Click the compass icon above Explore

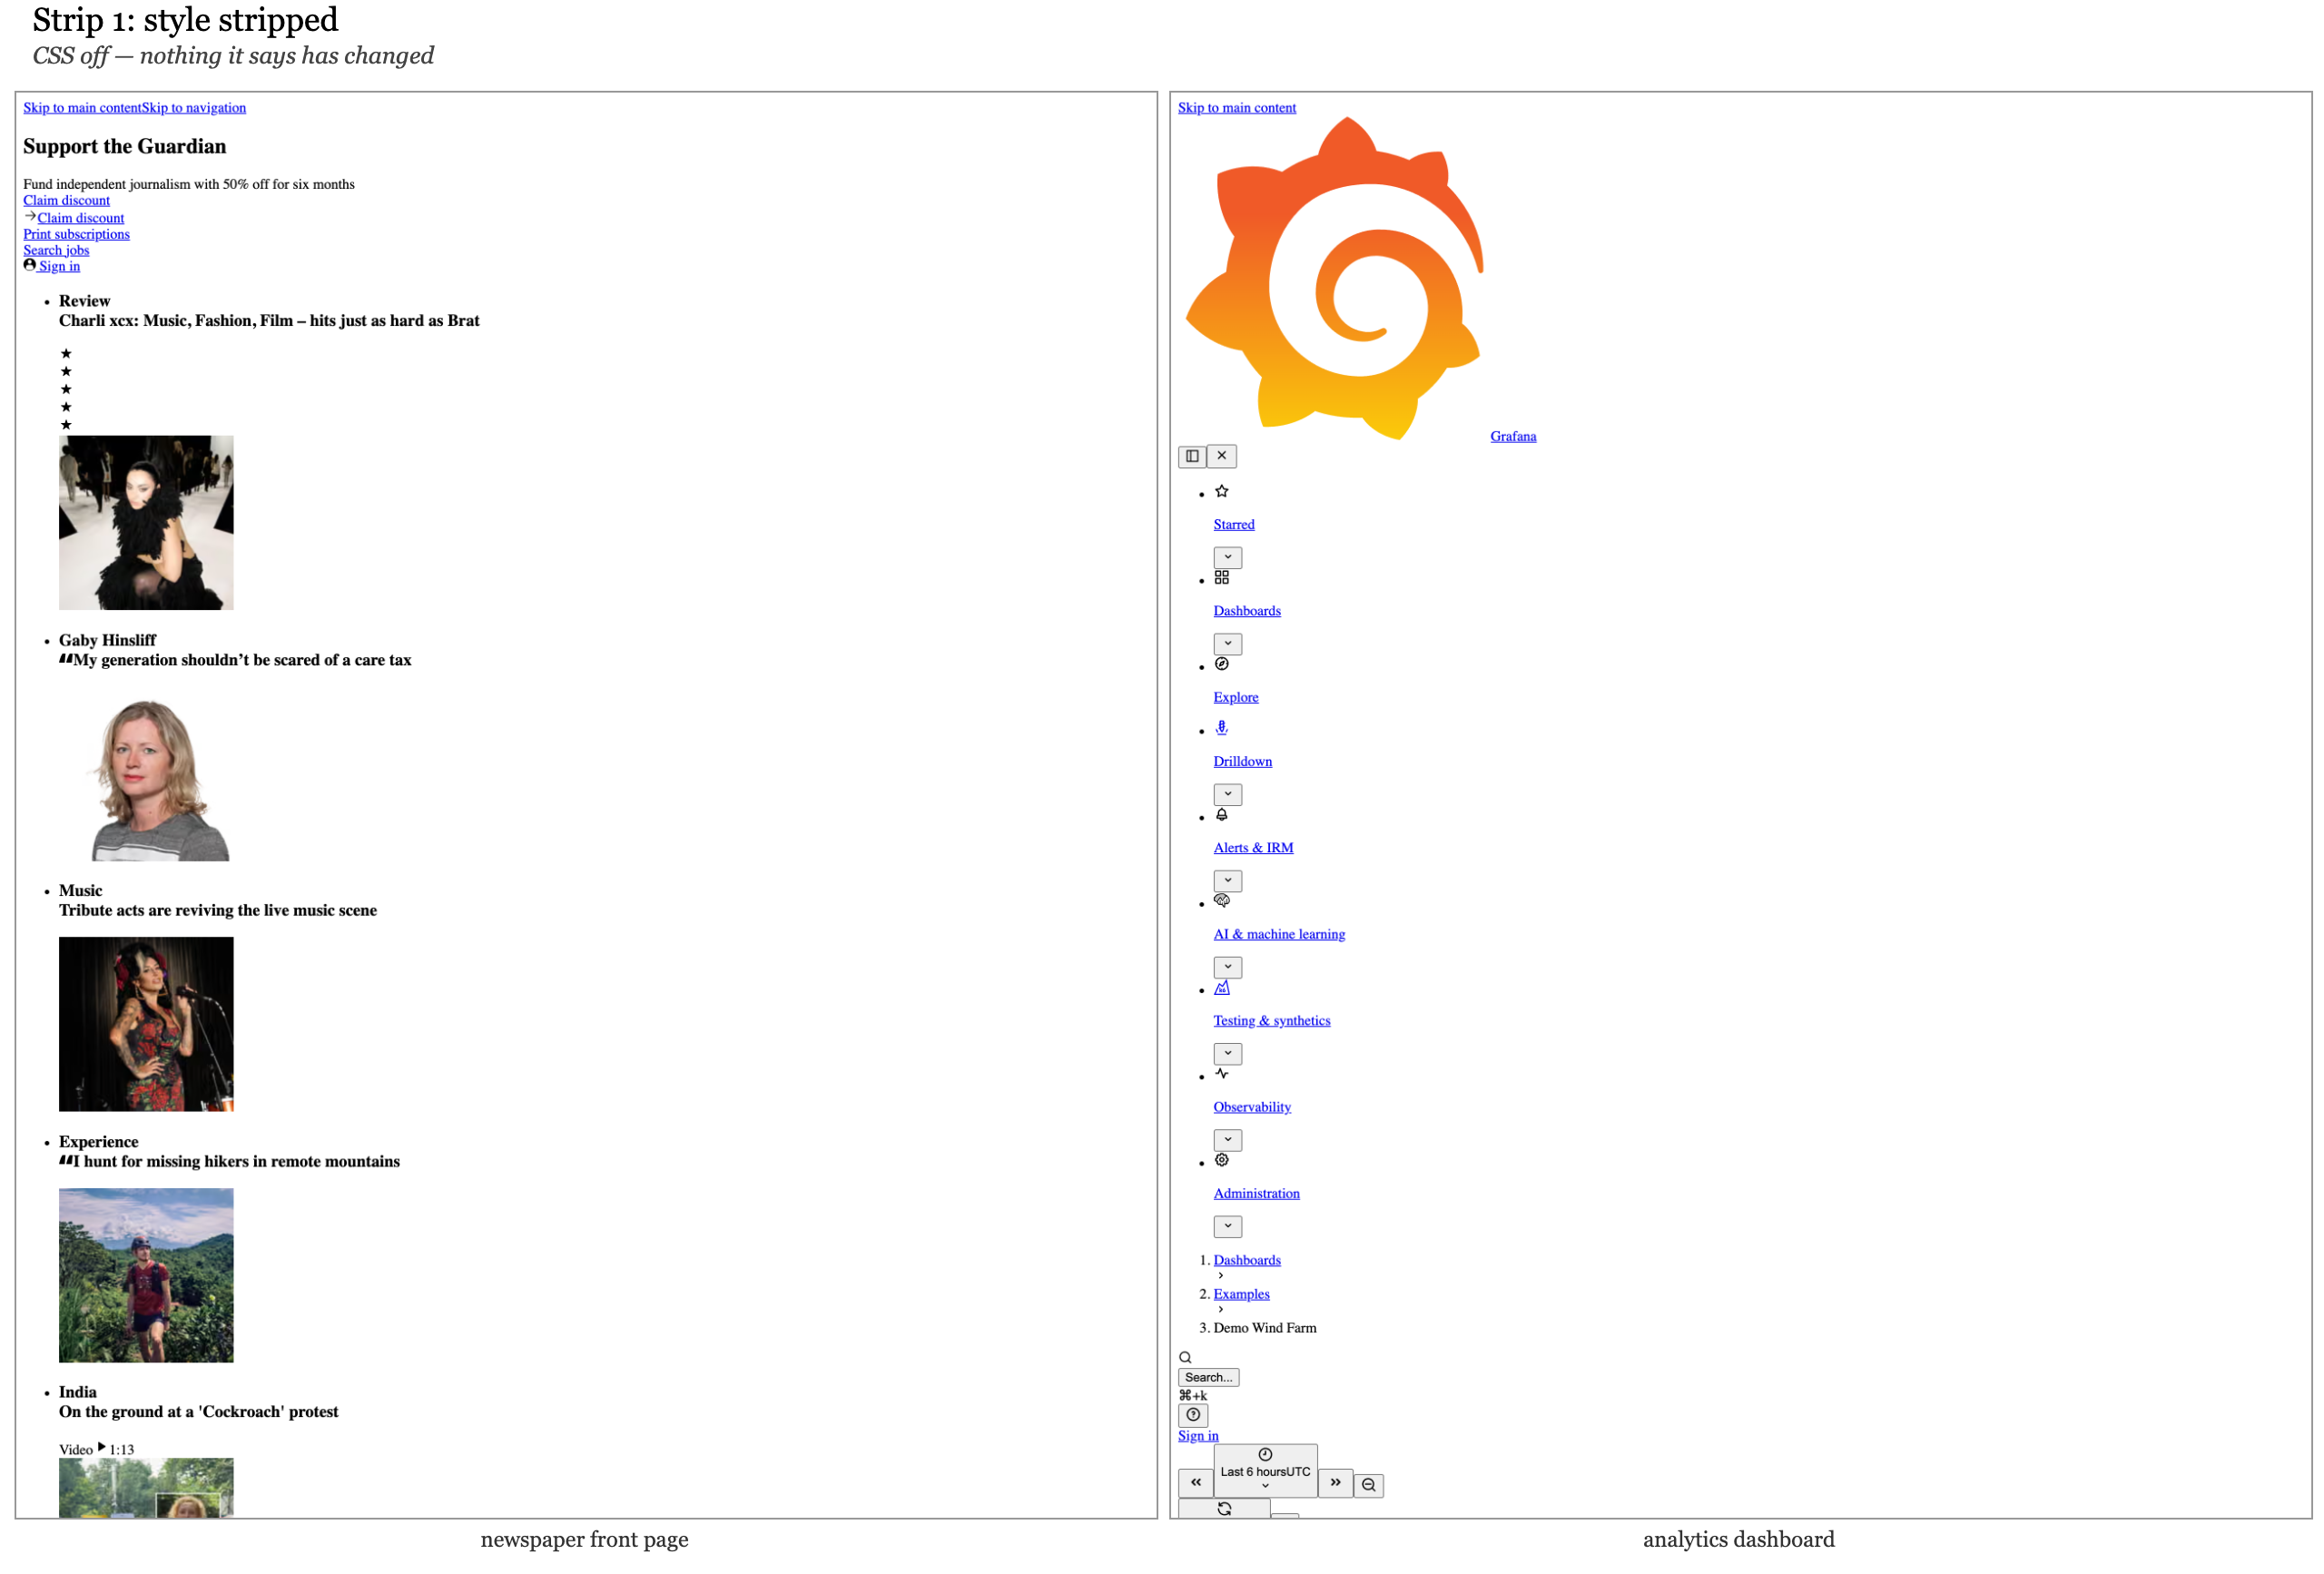tap(1222, 664)
